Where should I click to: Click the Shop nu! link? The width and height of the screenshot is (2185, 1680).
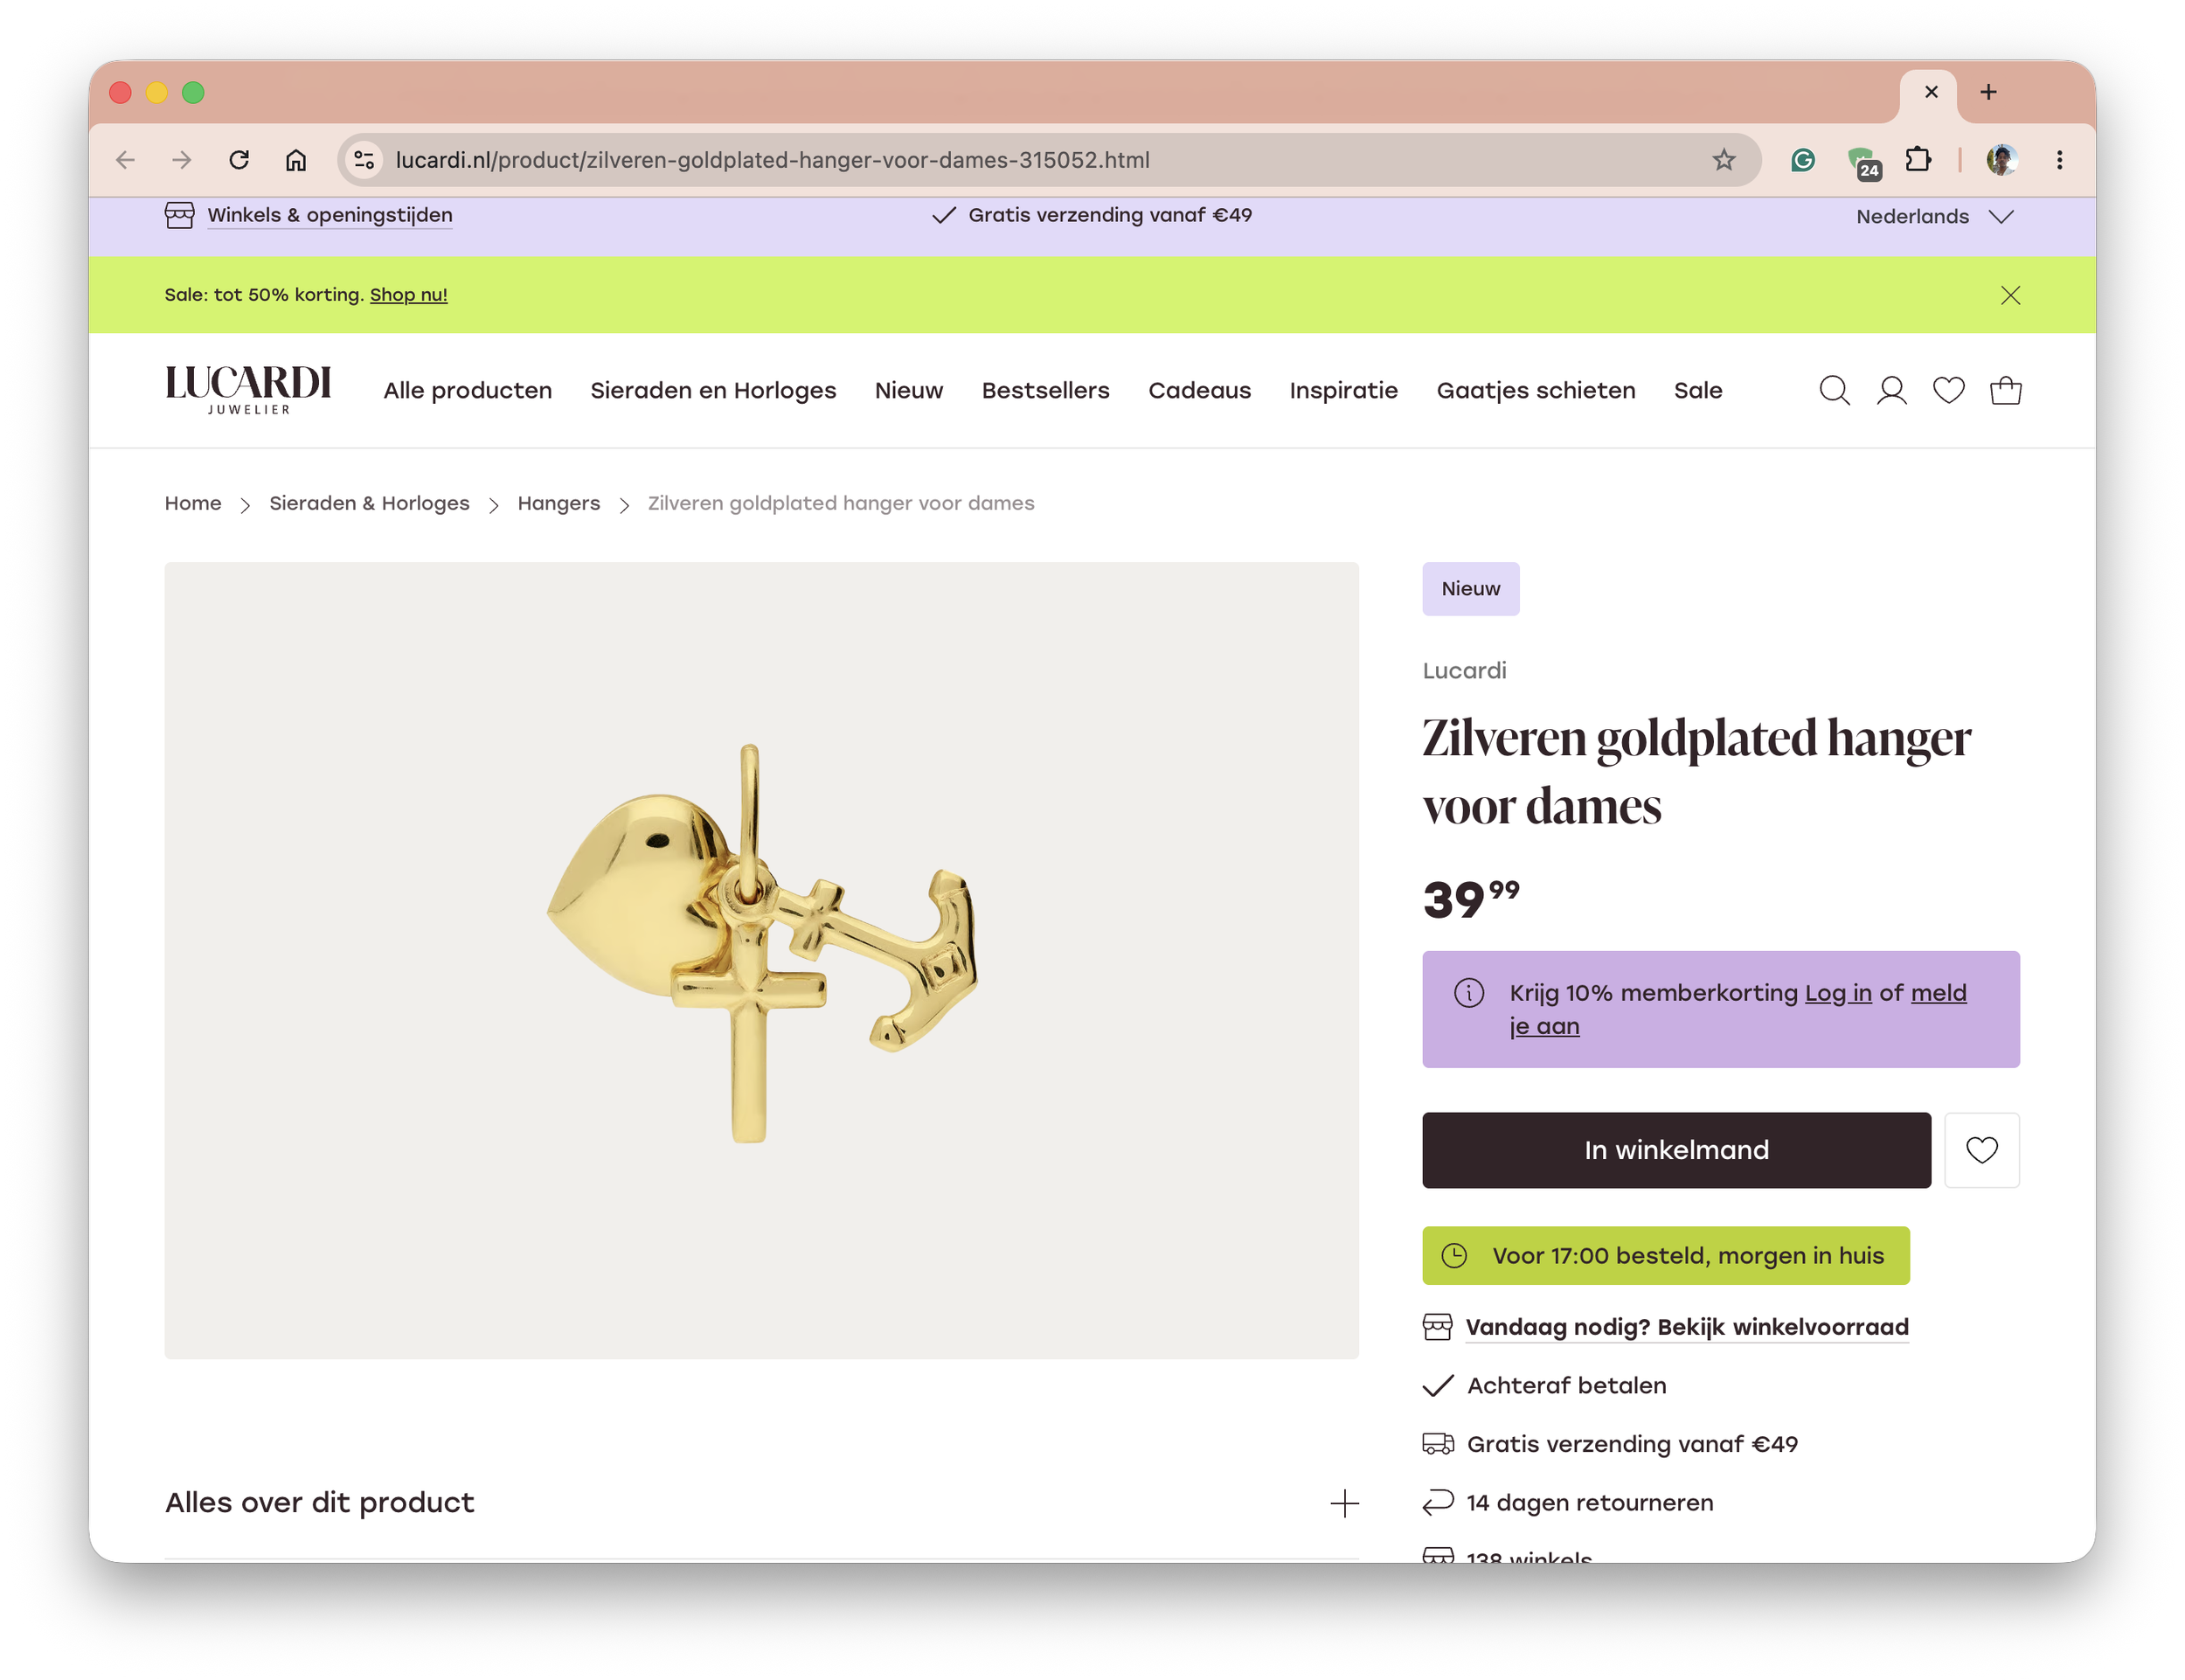[408, 295]
